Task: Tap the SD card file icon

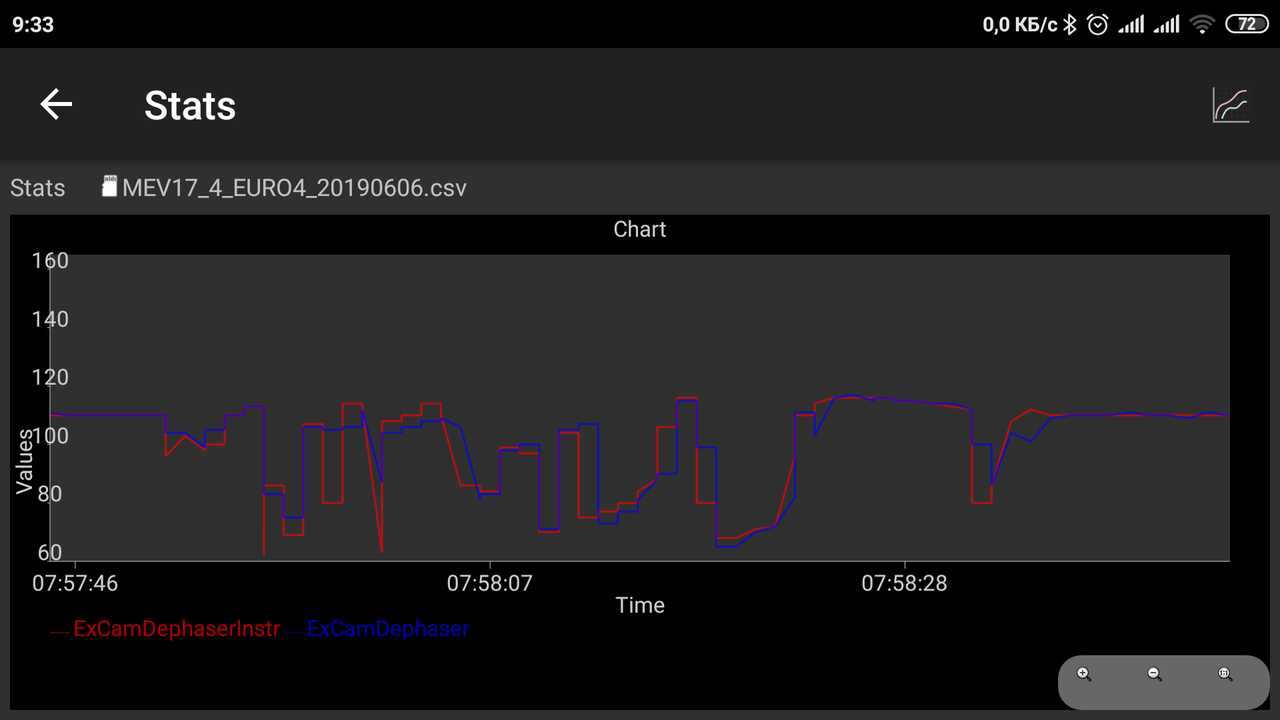Action: coord(110,186)
